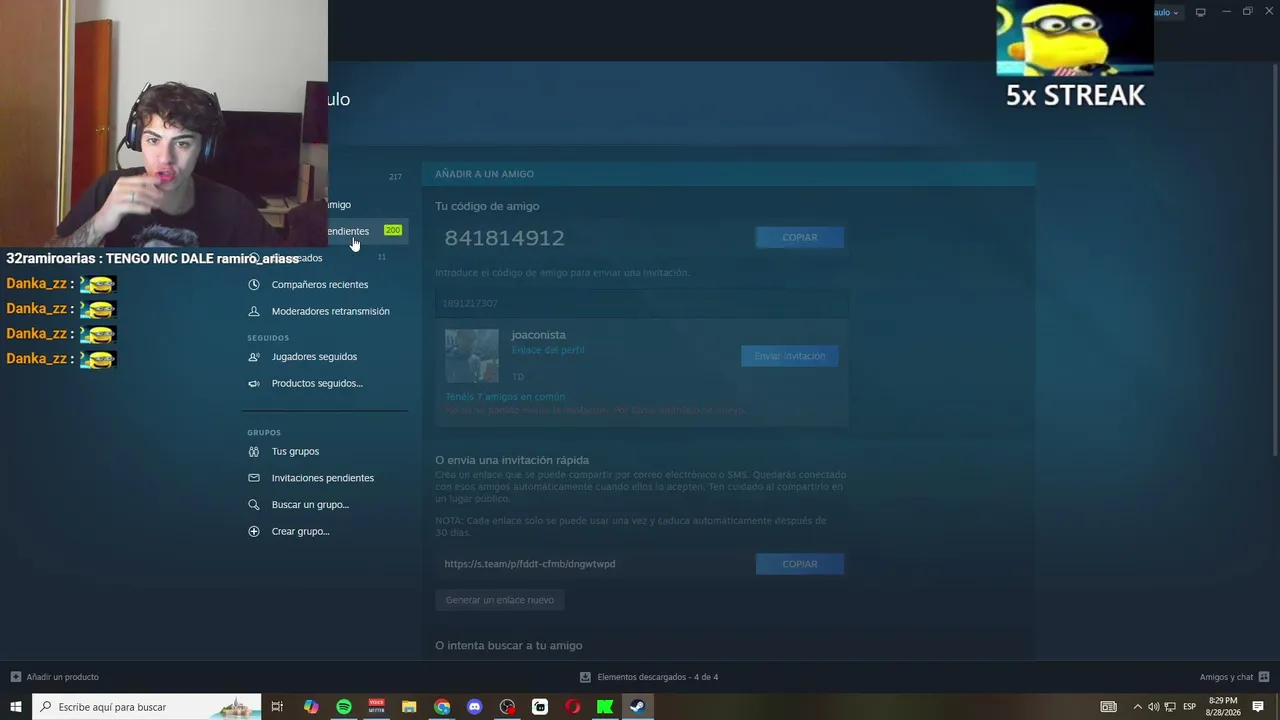Click the Productos seguidos megaphone icon
Screen dimensions: 1280x720
[254, 383]
